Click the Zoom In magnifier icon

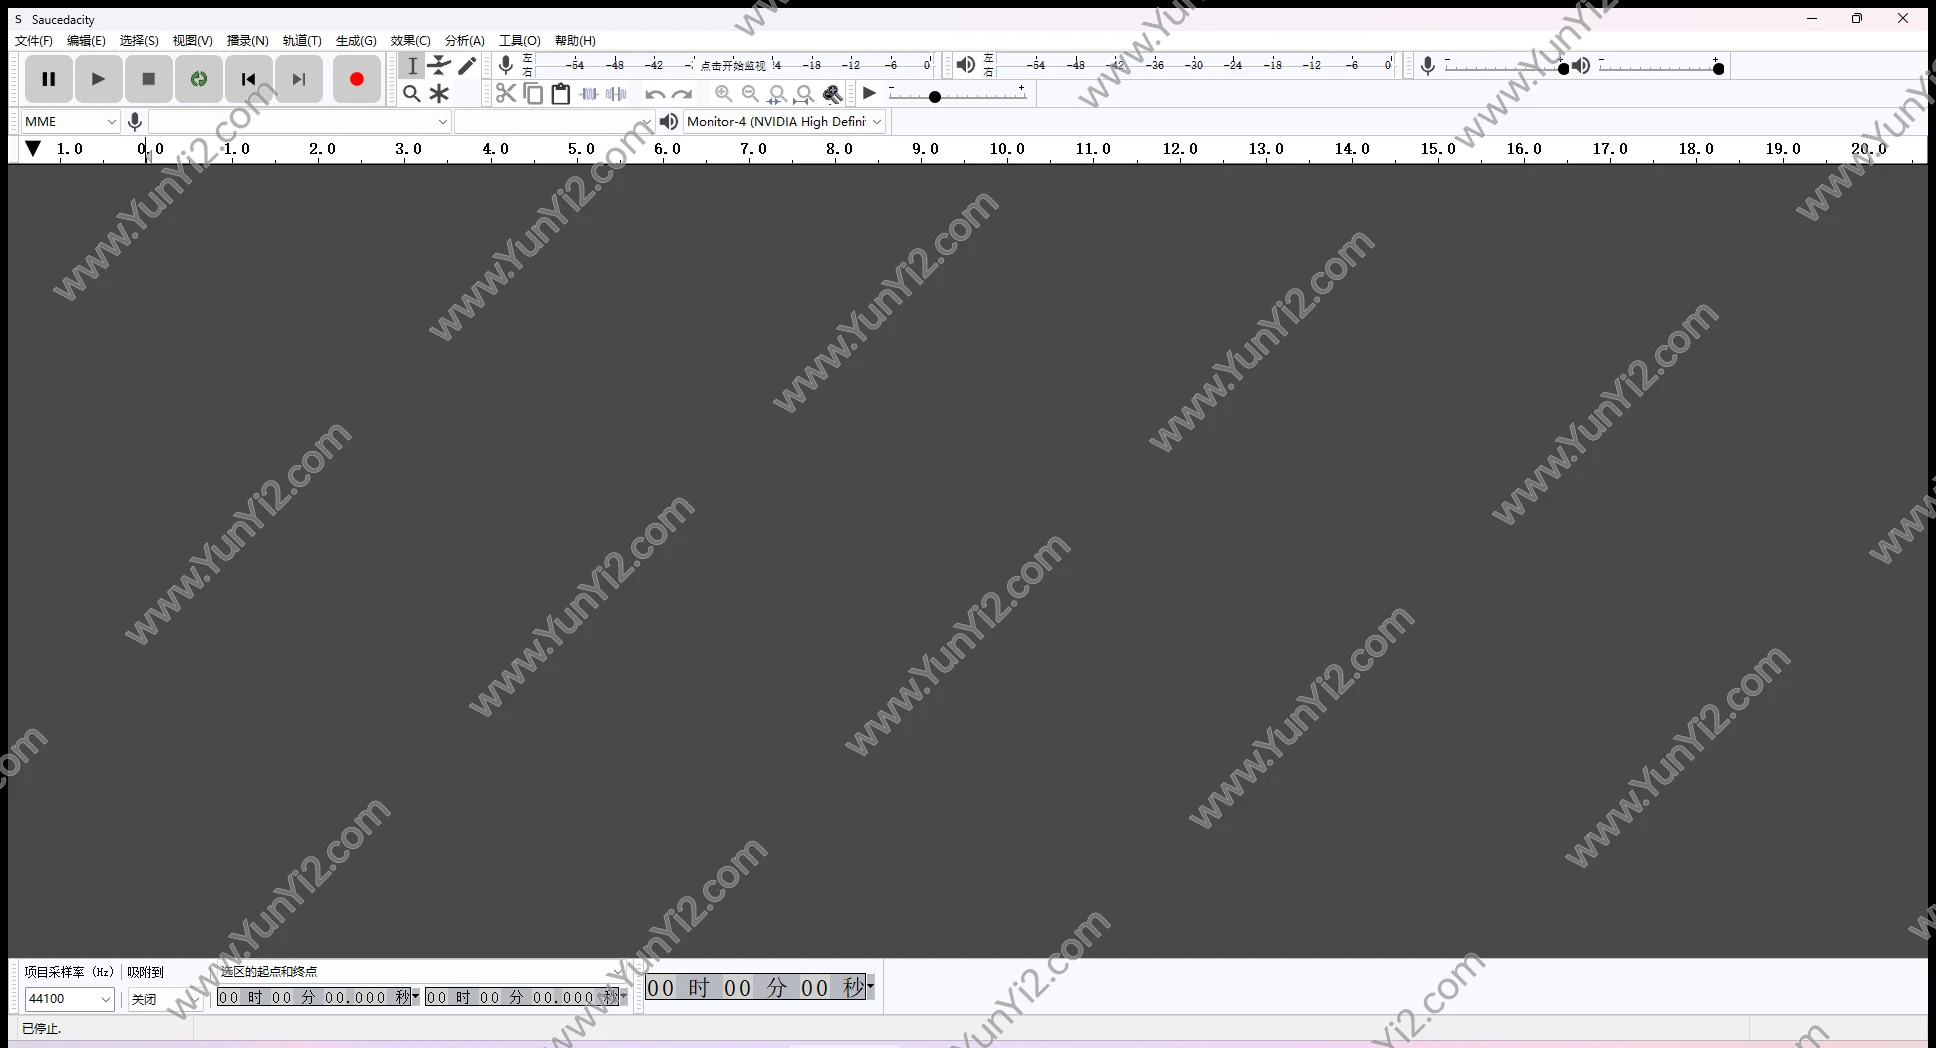723,94
